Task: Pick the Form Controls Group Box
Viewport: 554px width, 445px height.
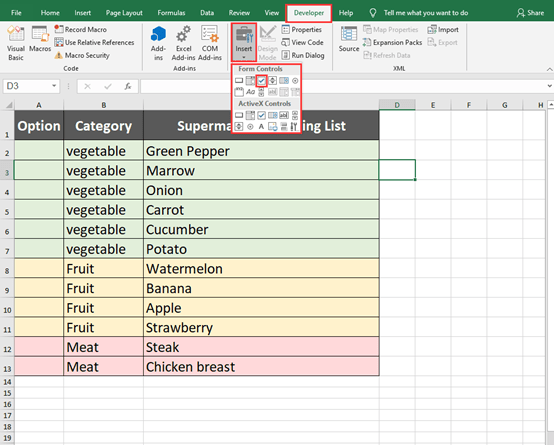Action: point(239,92)
